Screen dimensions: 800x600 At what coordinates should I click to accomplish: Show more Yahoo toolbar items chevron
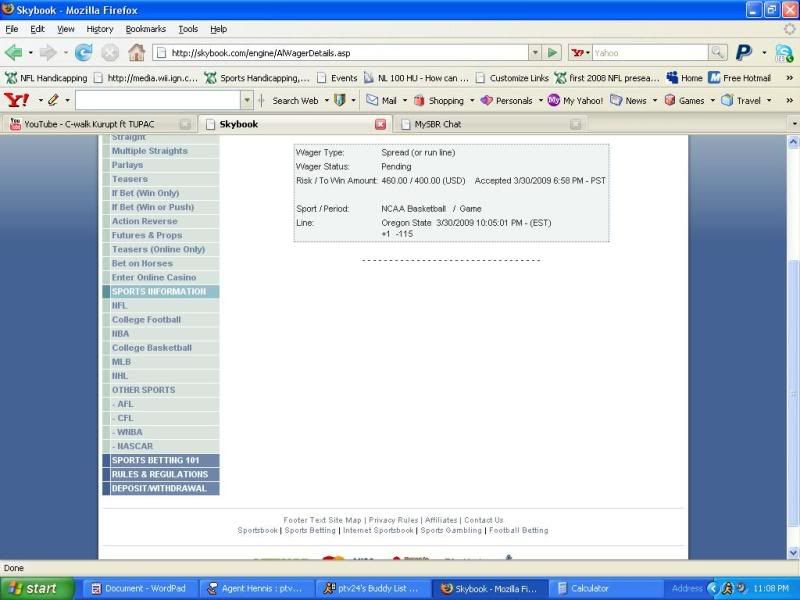(x=789, y=101)
